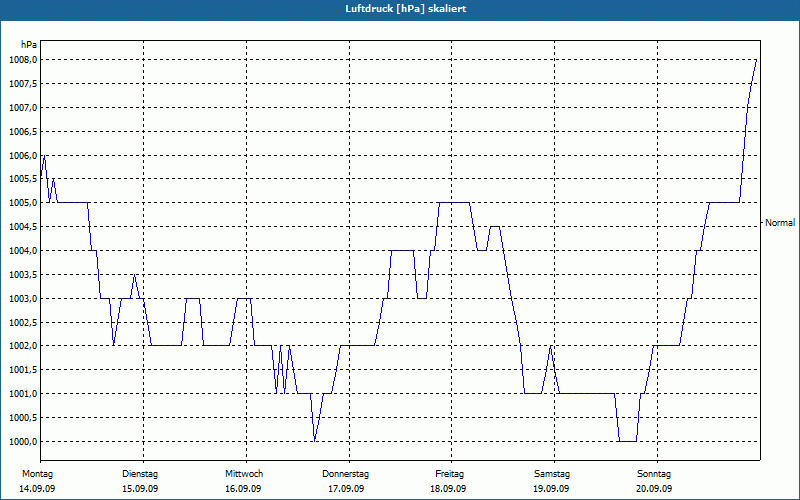
Task: Click the 1003,0 axis value
Action: (x=23, y=298)
